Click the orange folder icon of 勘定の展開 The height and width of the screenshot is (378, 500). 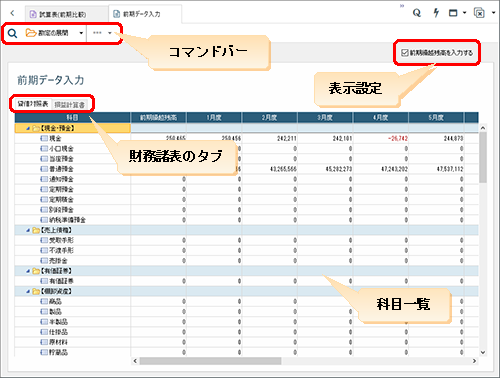pos(31,33)
